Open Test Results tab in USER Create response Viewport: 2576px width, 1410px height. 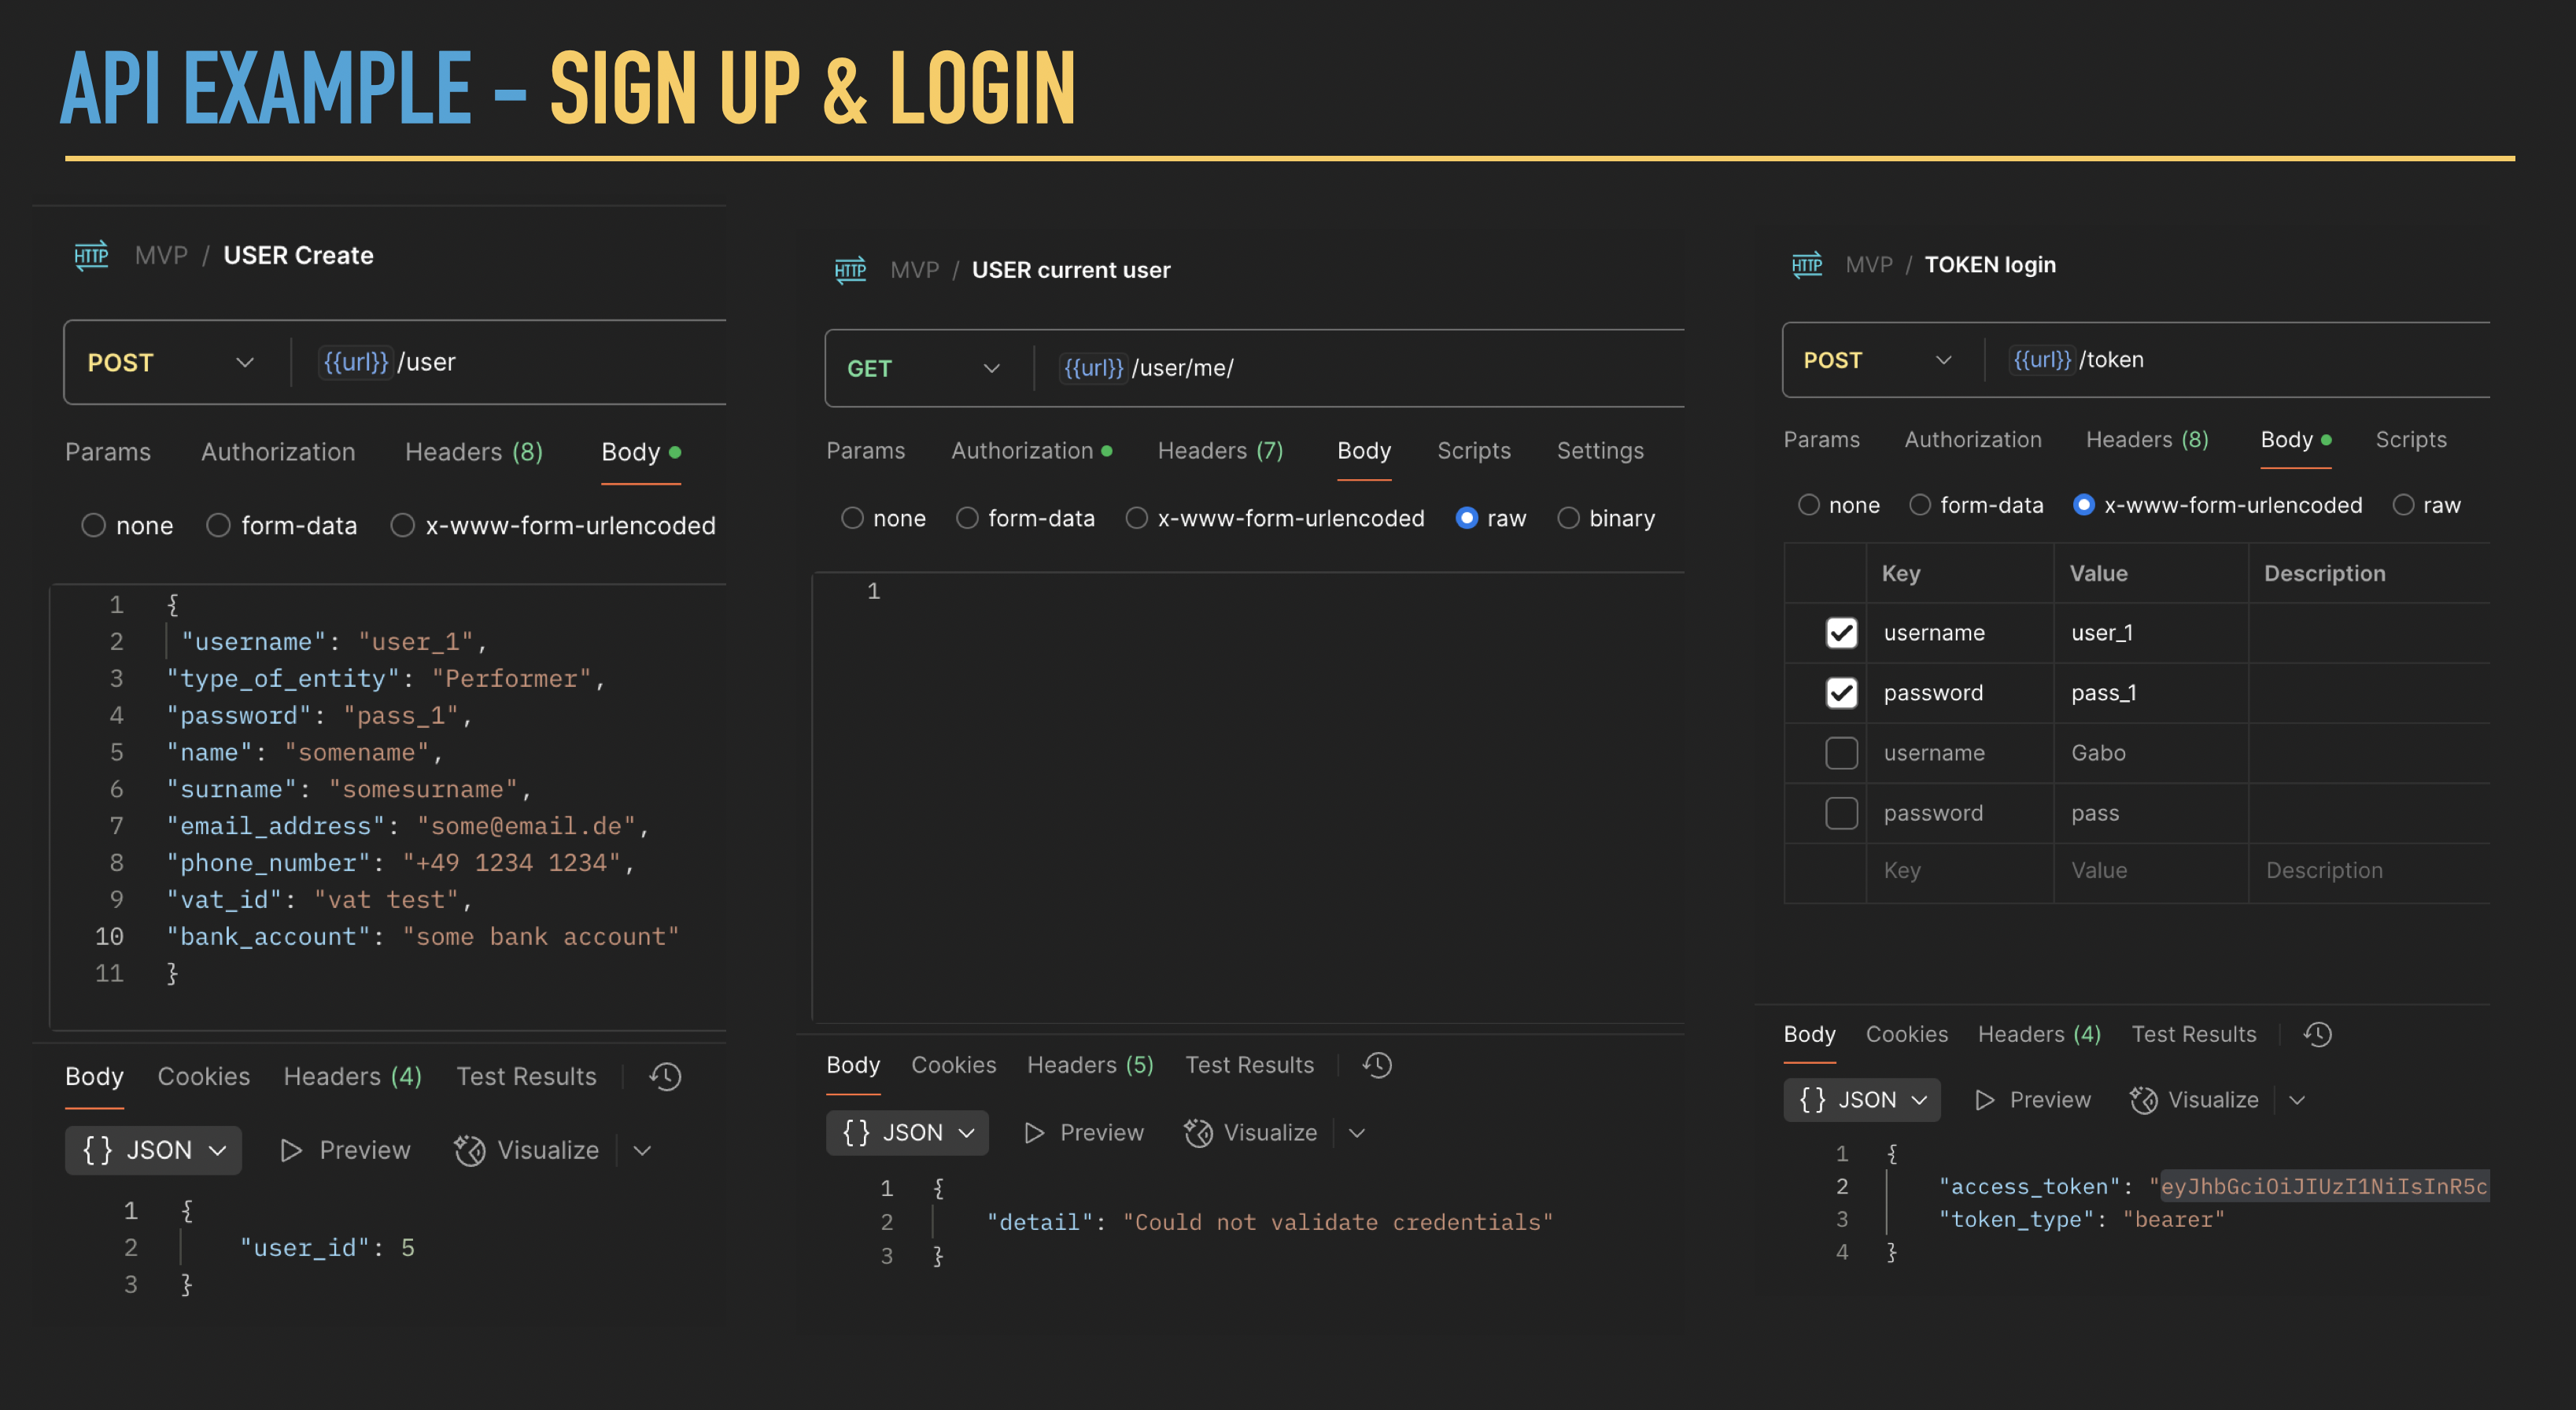point(526,1076)
